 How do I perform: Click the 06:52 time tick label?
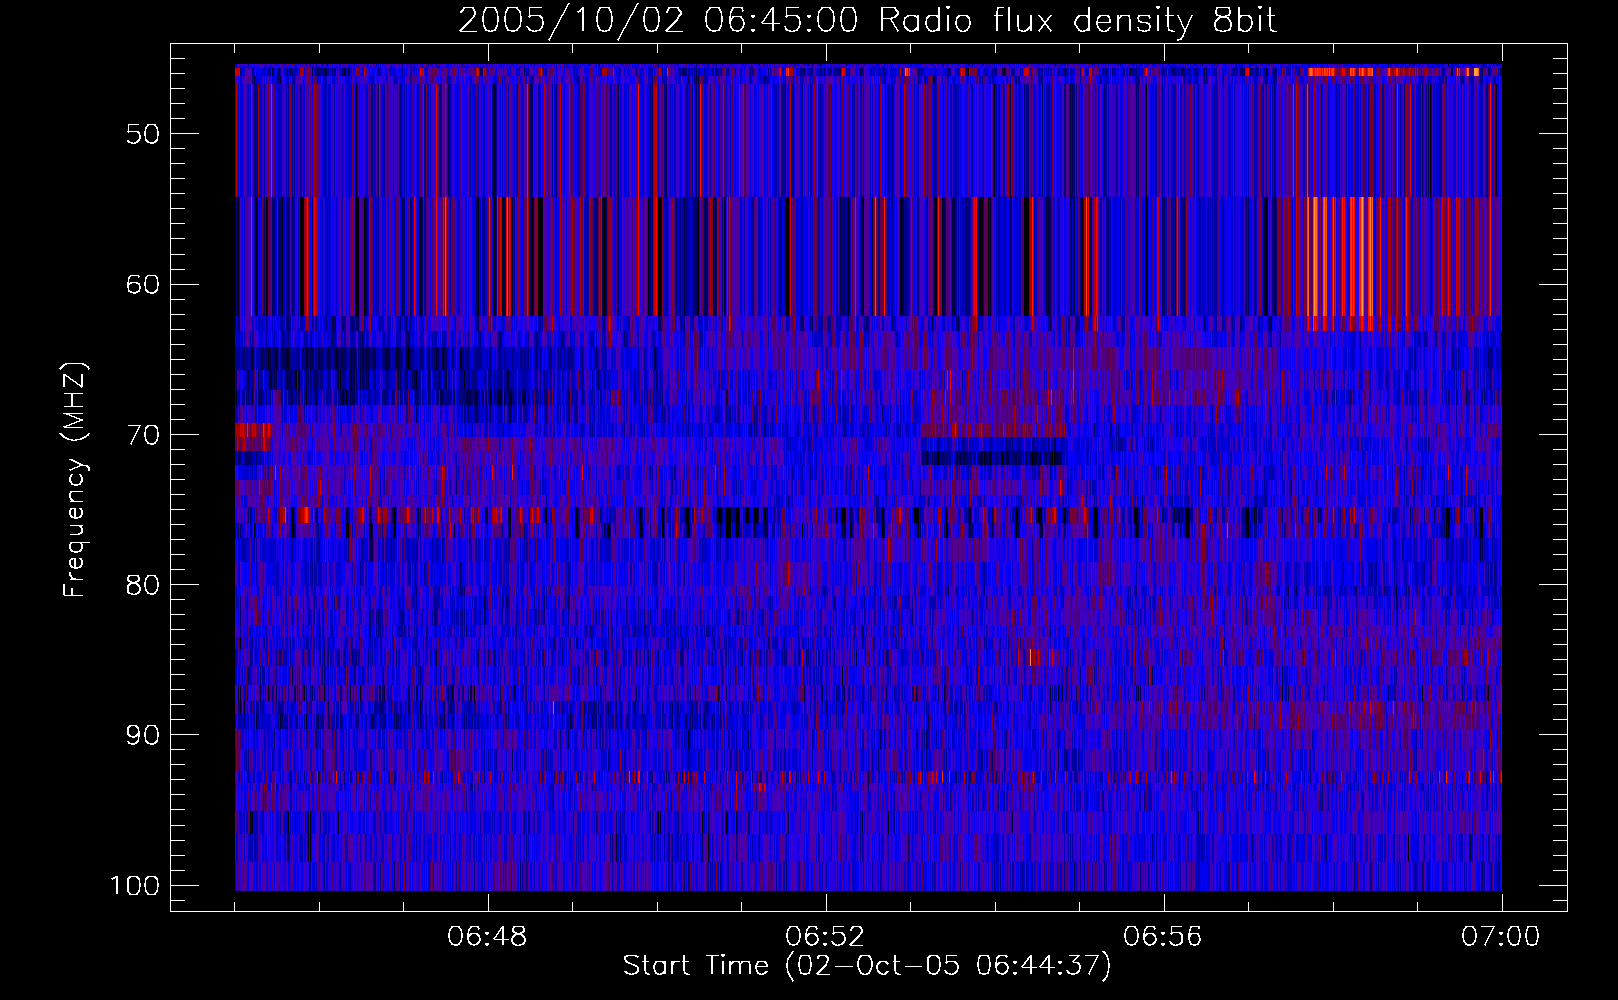(x=825, y=937)
